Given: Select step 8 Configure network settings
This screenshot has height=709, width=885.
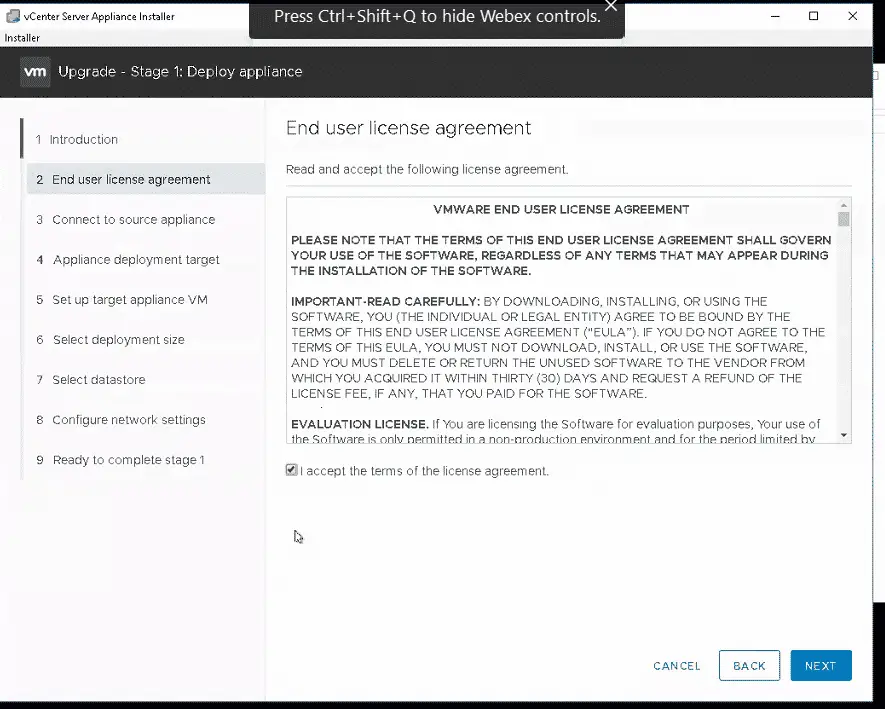Looking at the screenshot, I should click(x=121, y=420).
